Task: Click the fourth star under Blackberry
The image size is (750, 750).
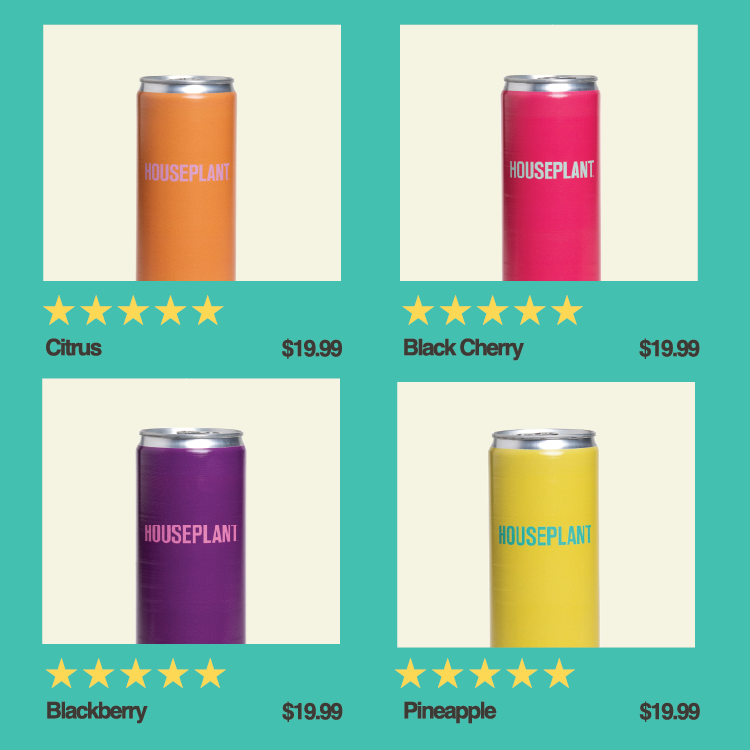Action: (173, 673)
